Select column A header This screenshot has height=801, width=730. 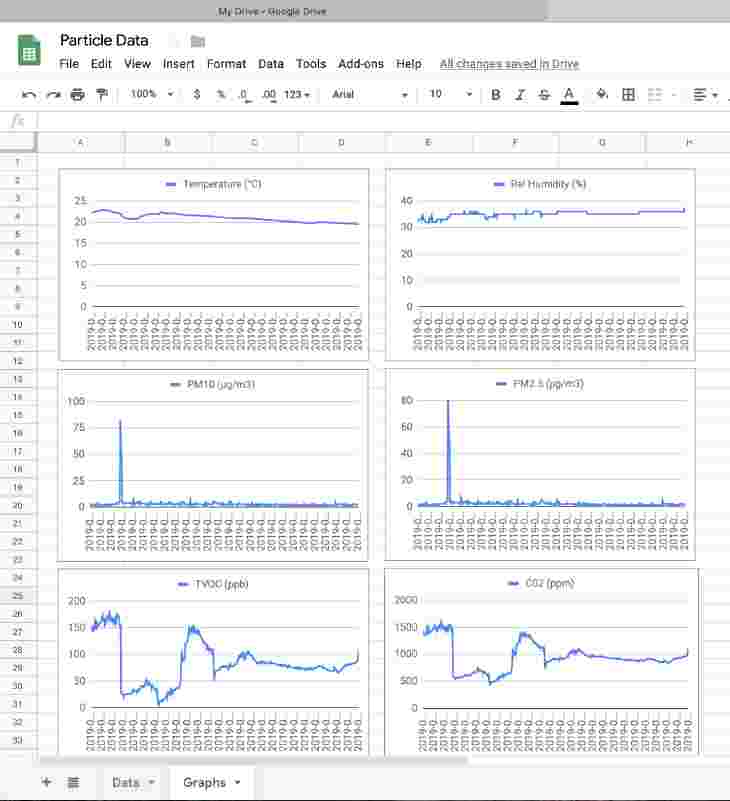80,143
